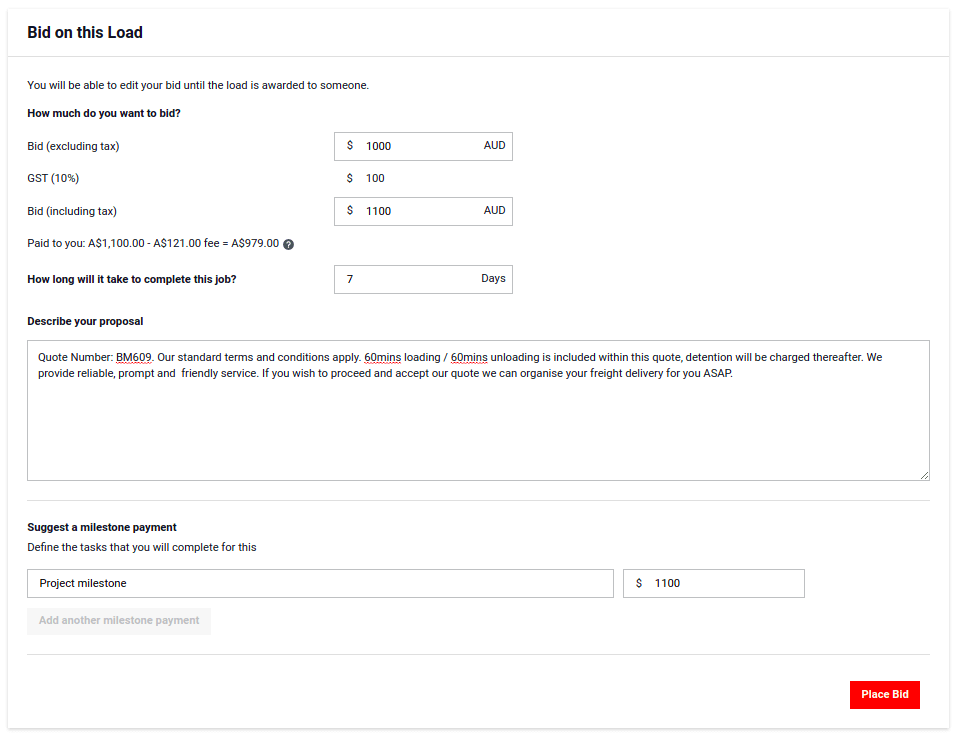Click the Project milestone description field
956x734 pixels.
click(320, 583)
